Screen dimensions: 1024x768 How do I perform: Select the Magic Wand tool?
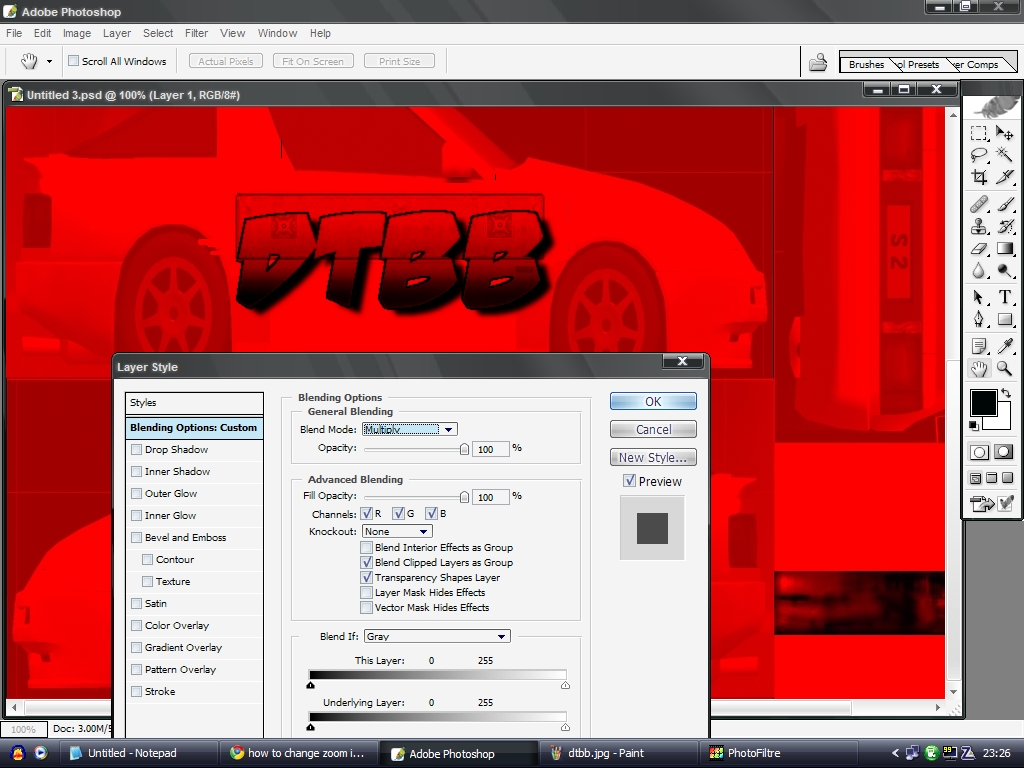pos(1004,155)
